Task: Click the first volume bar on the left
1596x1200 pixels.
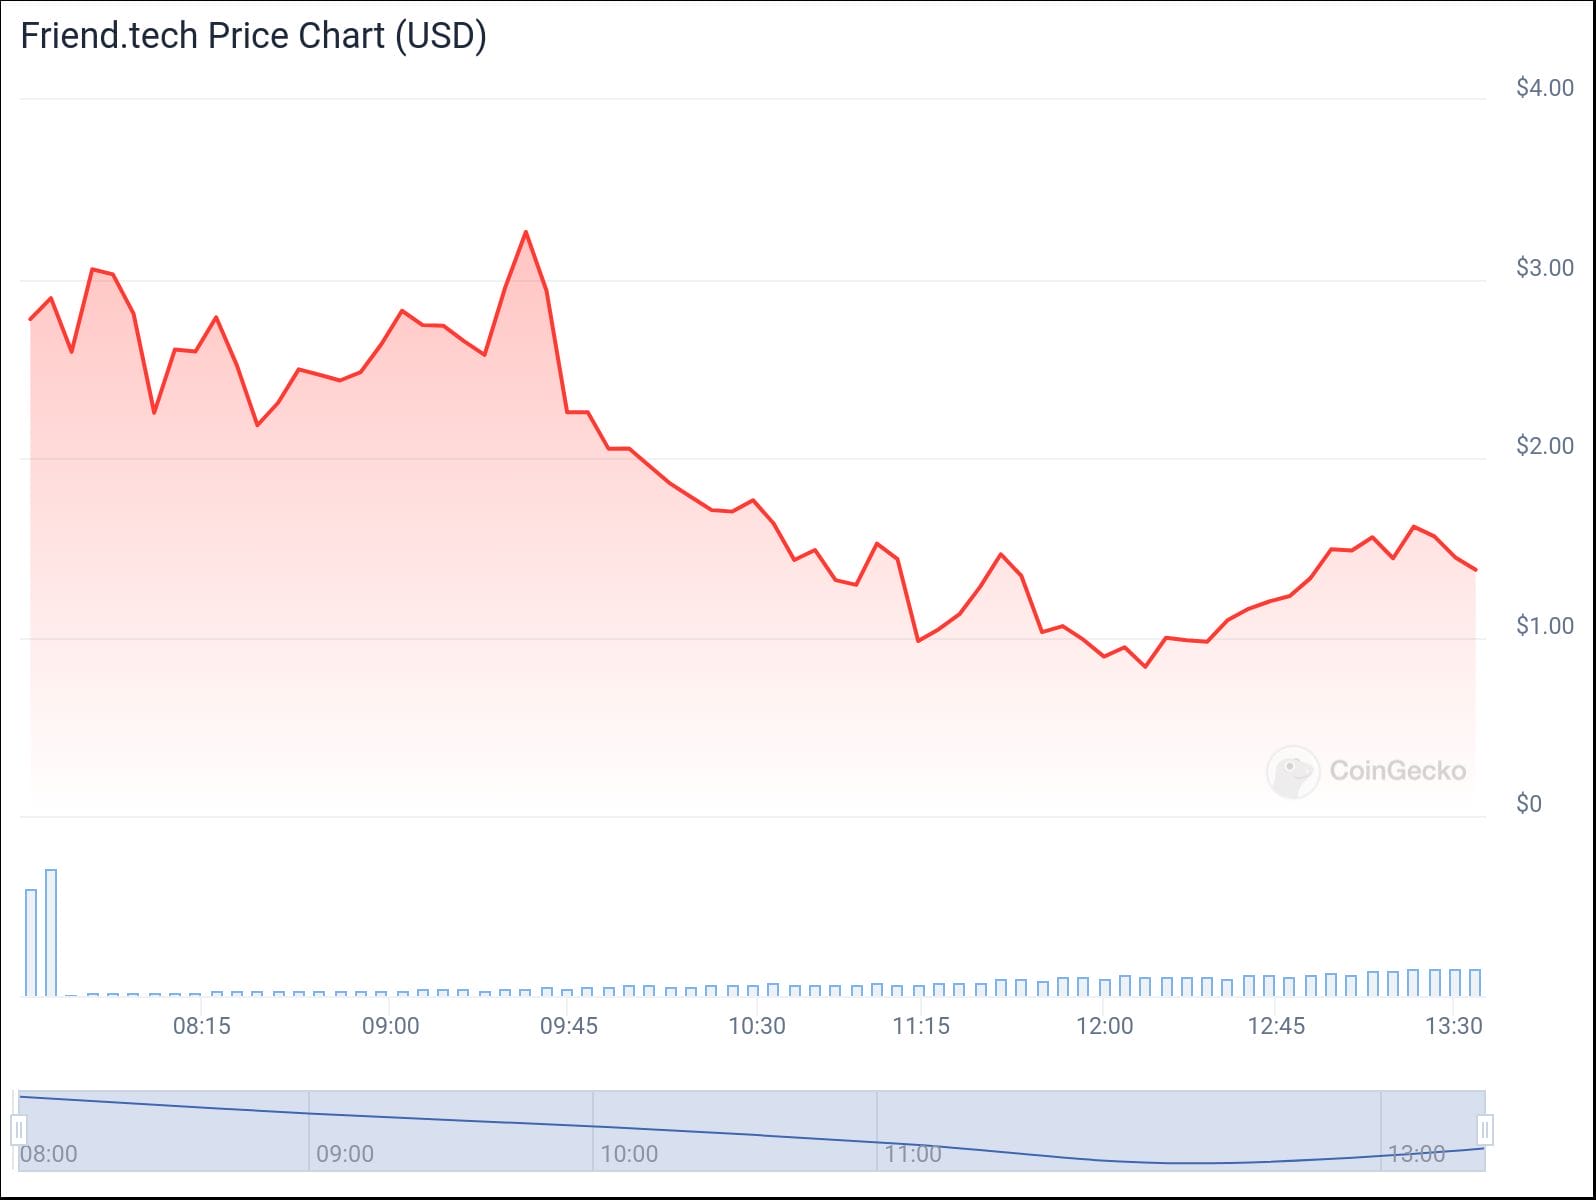Action: click(31, 942)
